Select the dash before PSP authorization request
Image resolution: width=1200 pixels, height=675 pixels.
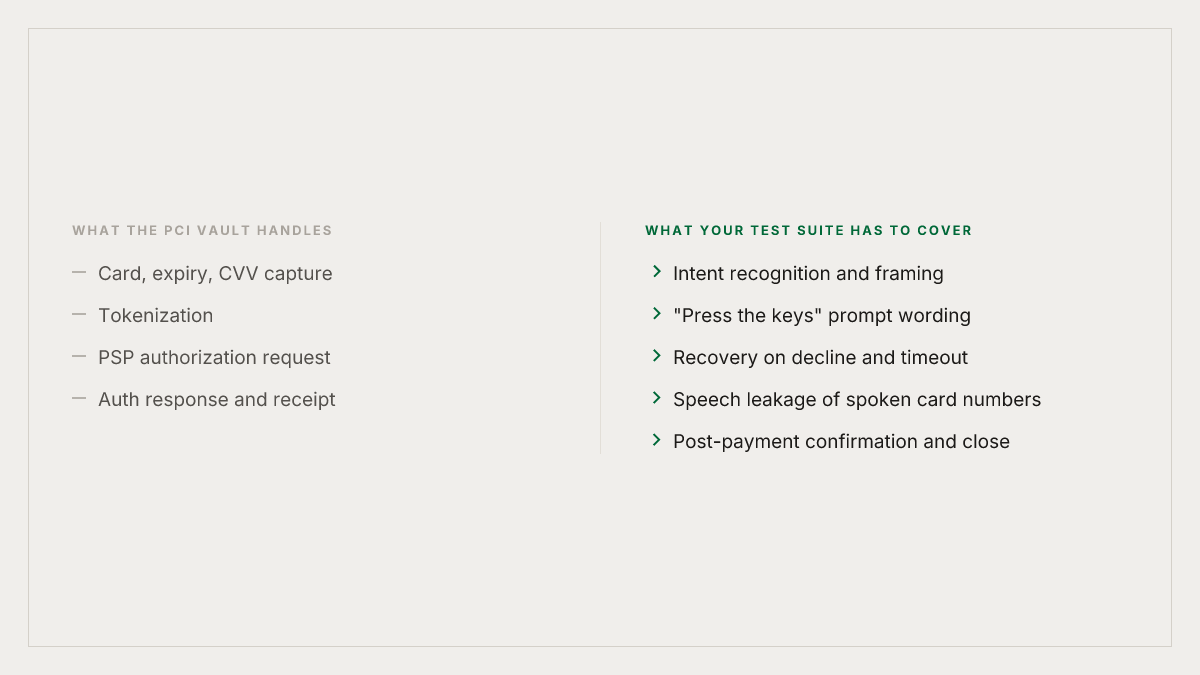click(x=79, y=356)
